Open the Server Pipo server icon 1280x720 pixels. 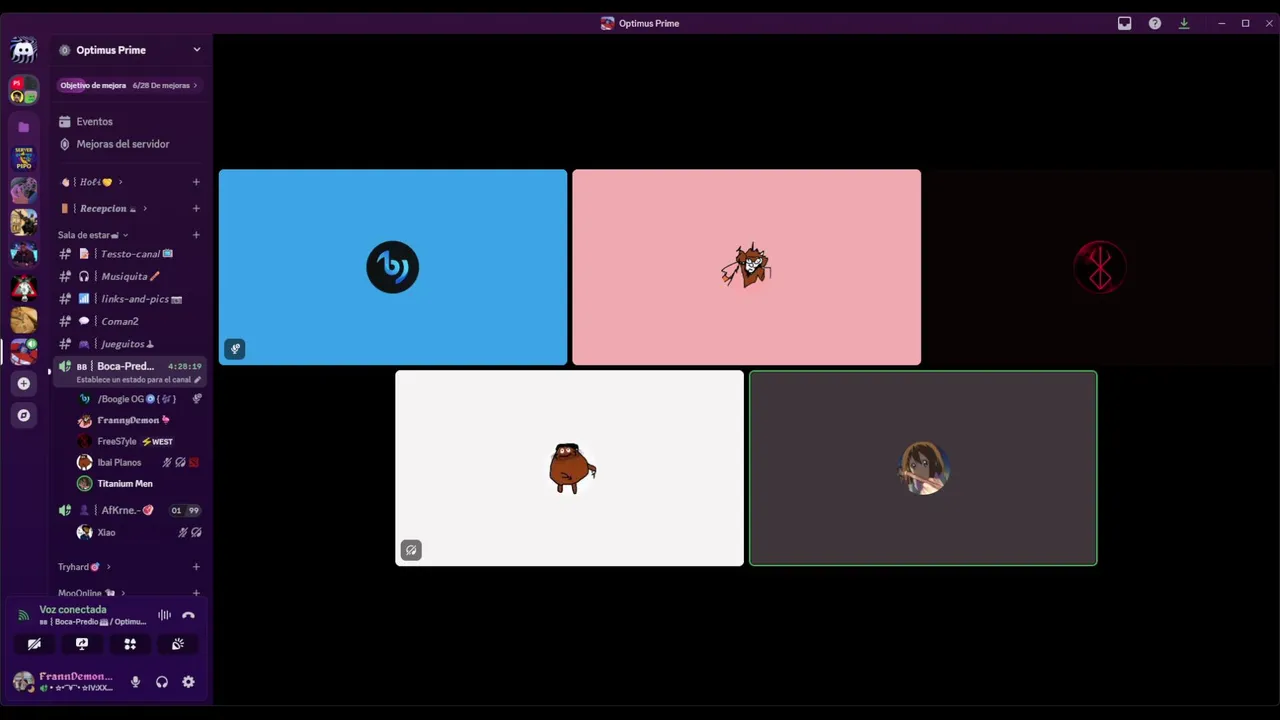23,158
